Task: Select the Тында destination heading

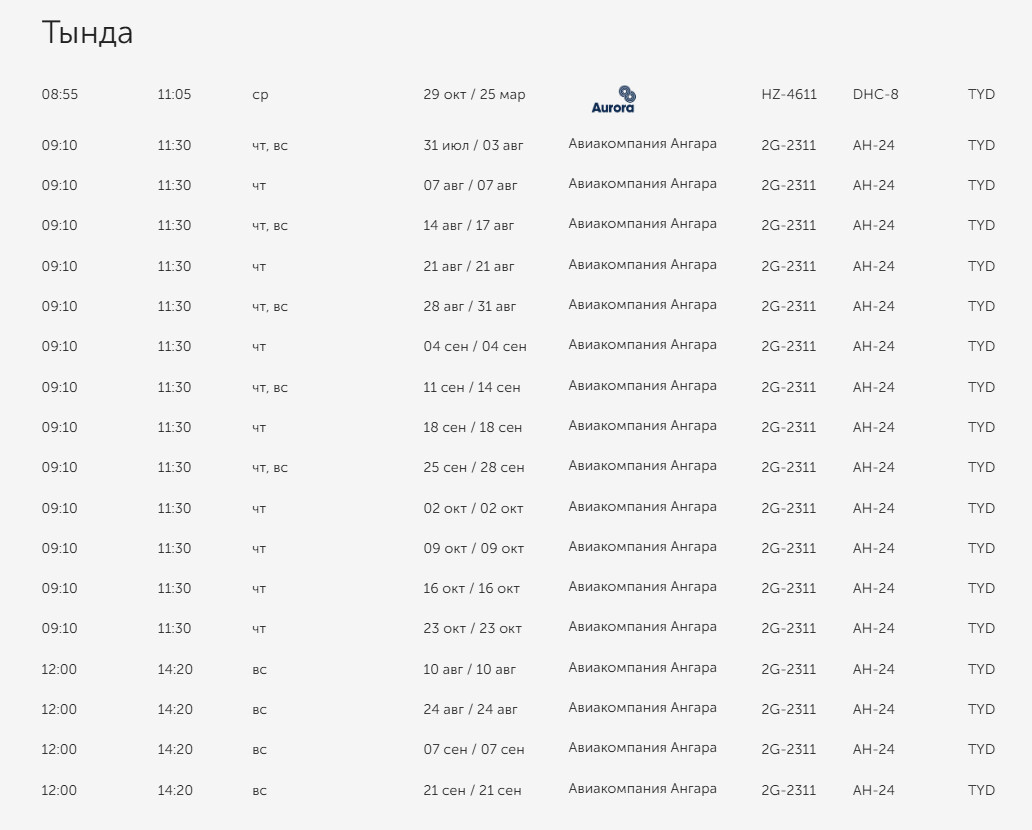Action: (x=87, y=33)
